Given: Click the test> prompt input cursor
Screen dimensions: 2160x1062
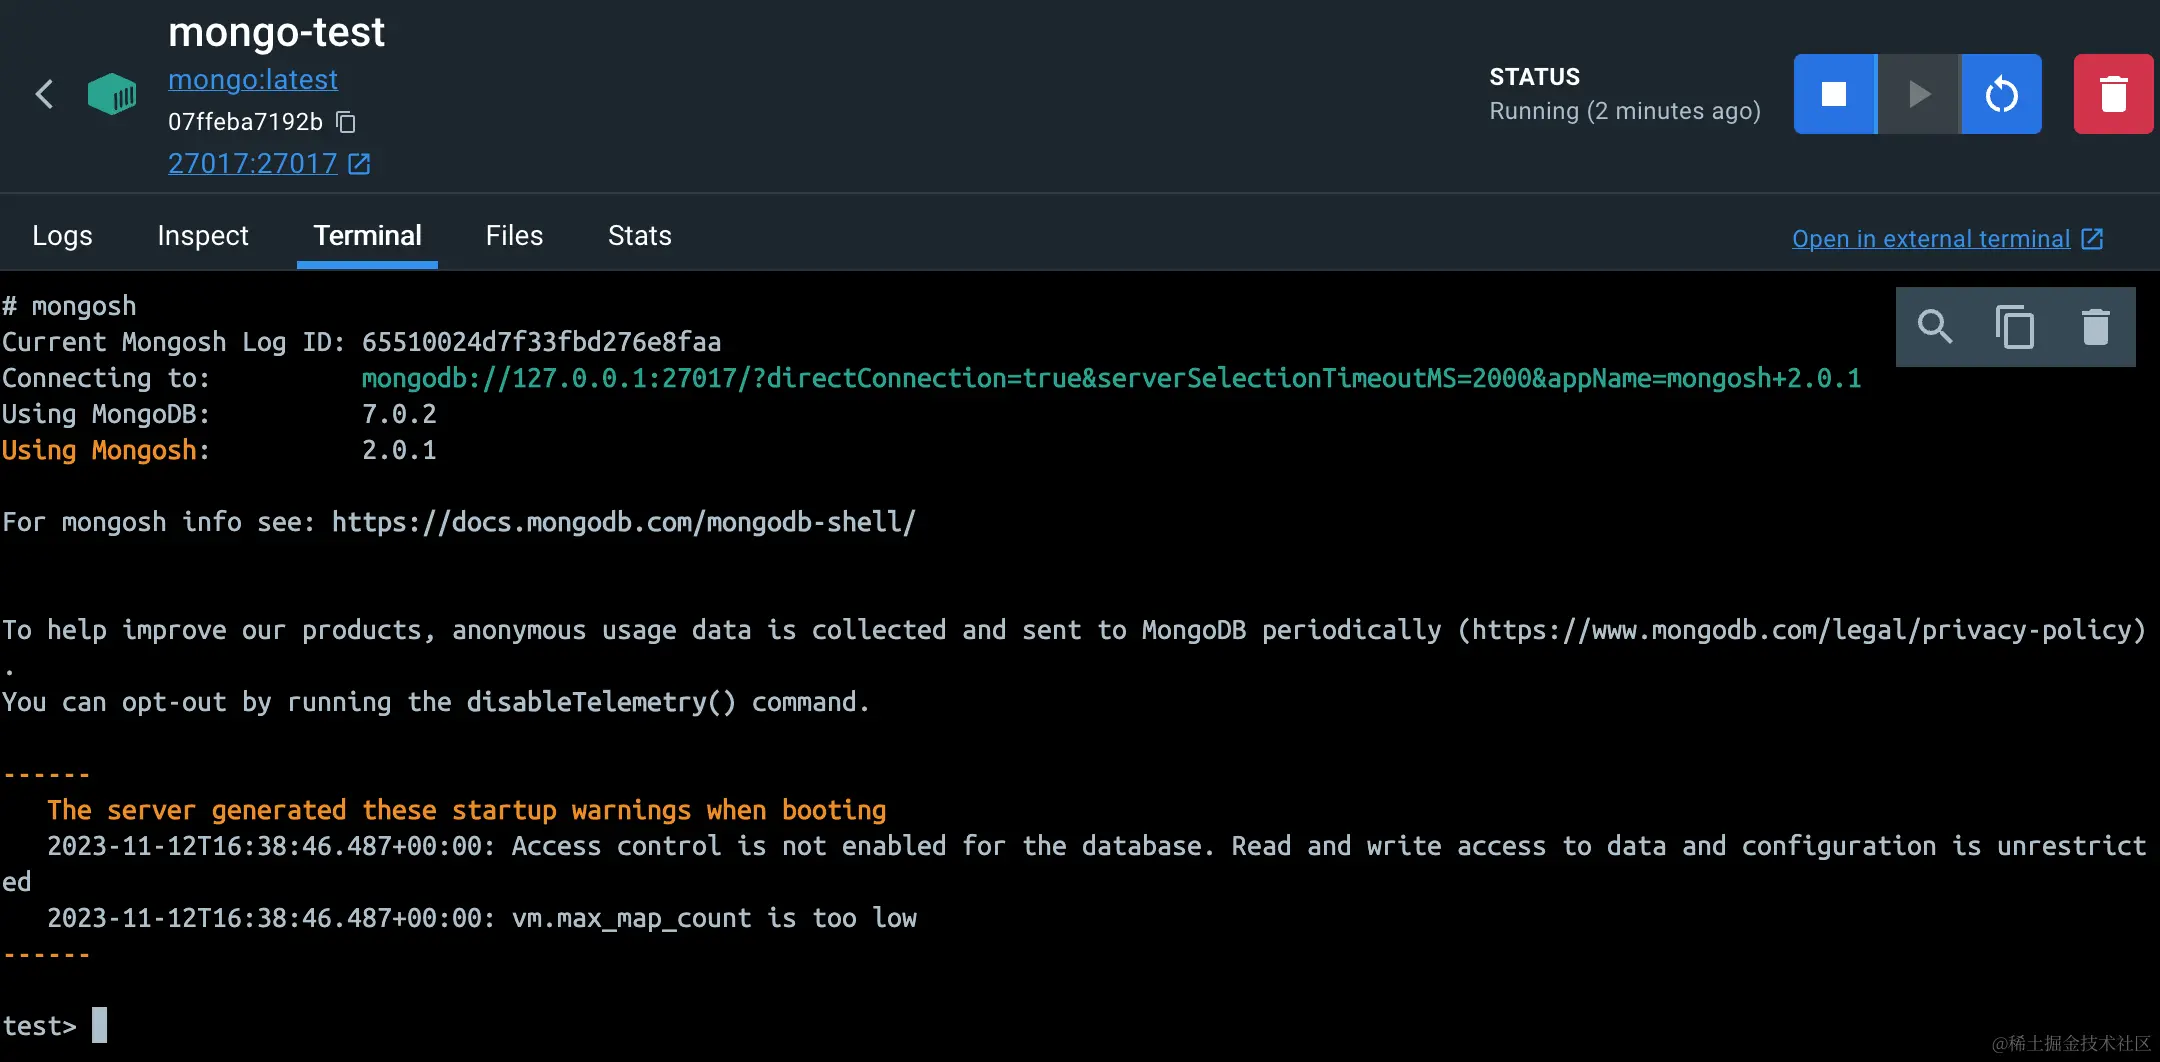Looking at the screenshot, I should [x=99, y=1025].
